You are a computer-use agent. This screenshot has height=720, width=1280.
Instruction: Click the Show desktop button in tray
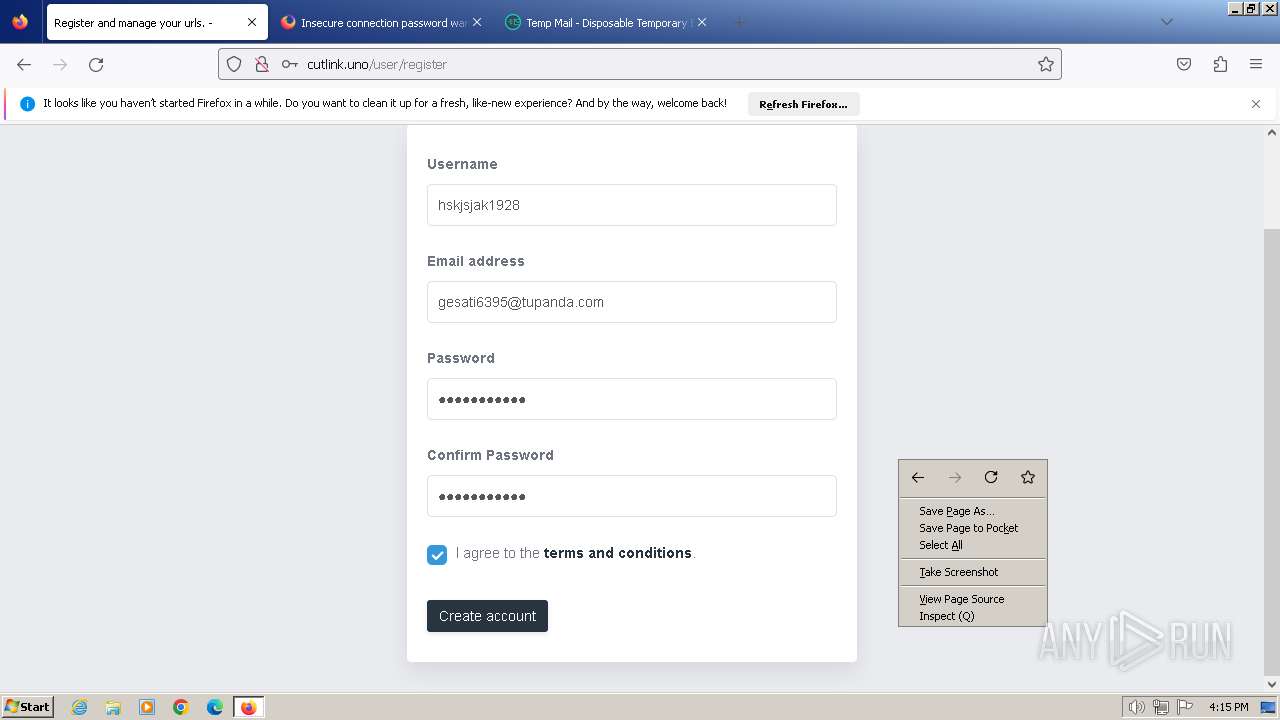(x=1268, y=707)
